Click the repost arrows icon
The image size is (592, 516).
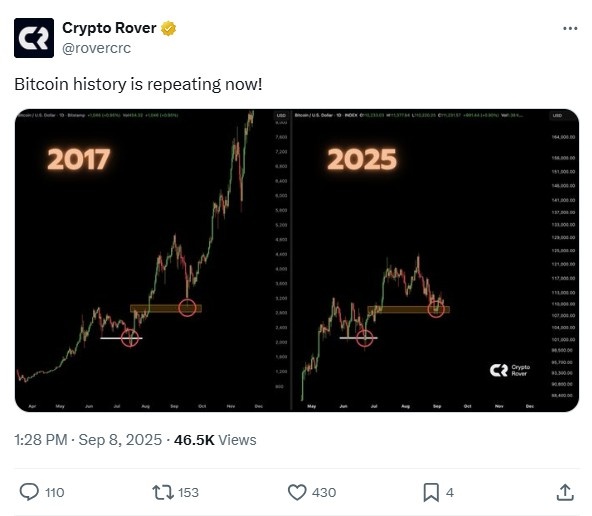[x=163, y=492]
